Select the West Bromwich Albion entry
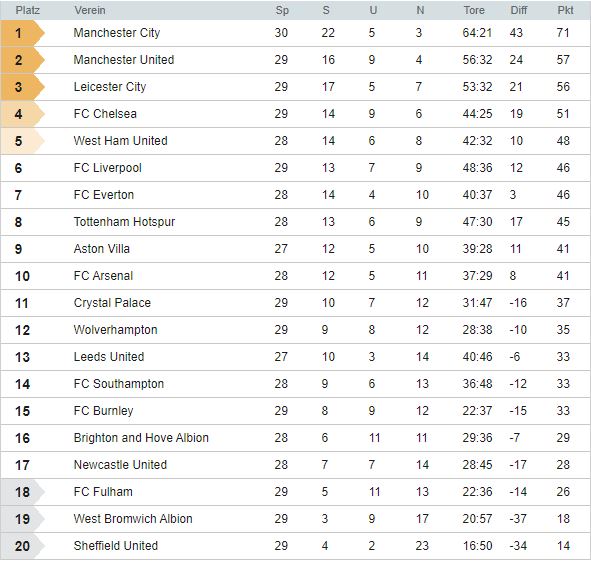The width and height of the screenshot is (591, 562). tap(133, 519)
